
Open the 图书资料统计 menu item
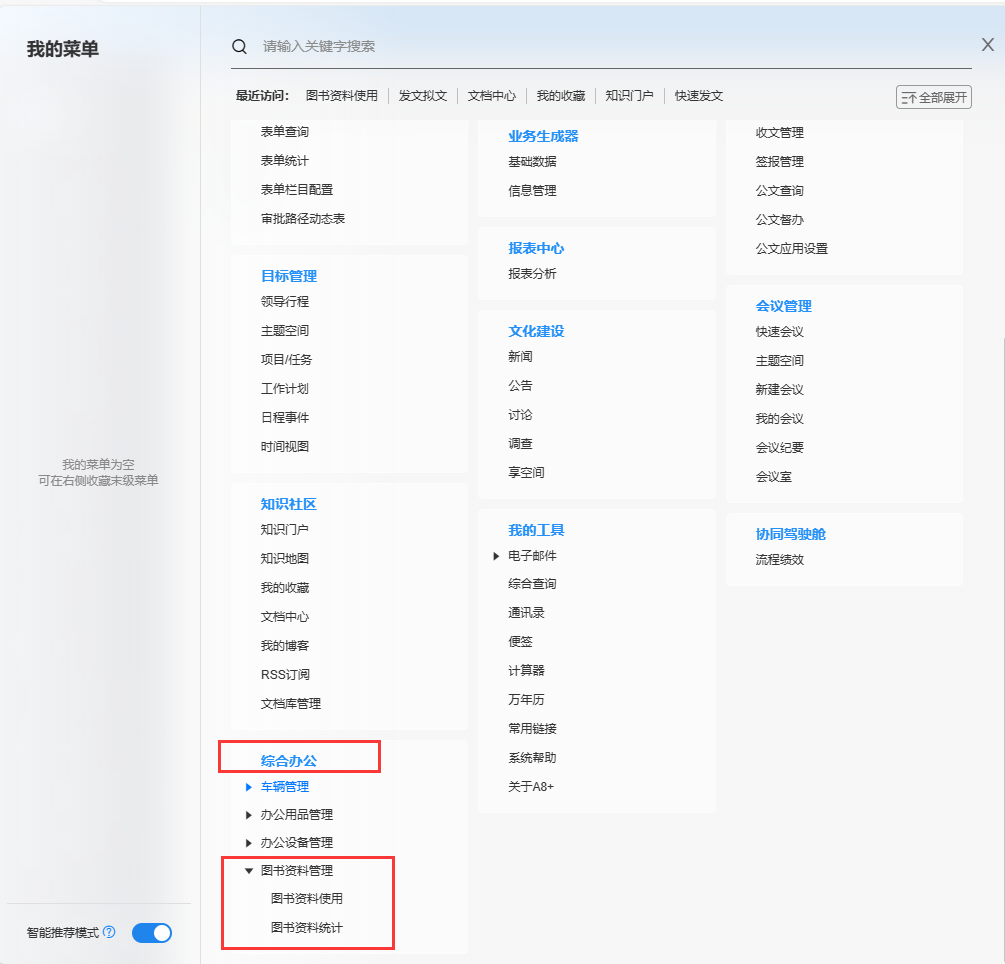click(x=307, y=928)
